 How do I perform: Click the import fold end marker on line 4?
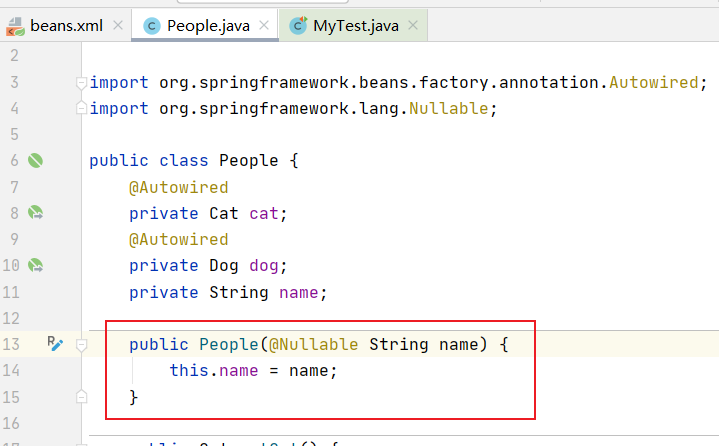82,109
